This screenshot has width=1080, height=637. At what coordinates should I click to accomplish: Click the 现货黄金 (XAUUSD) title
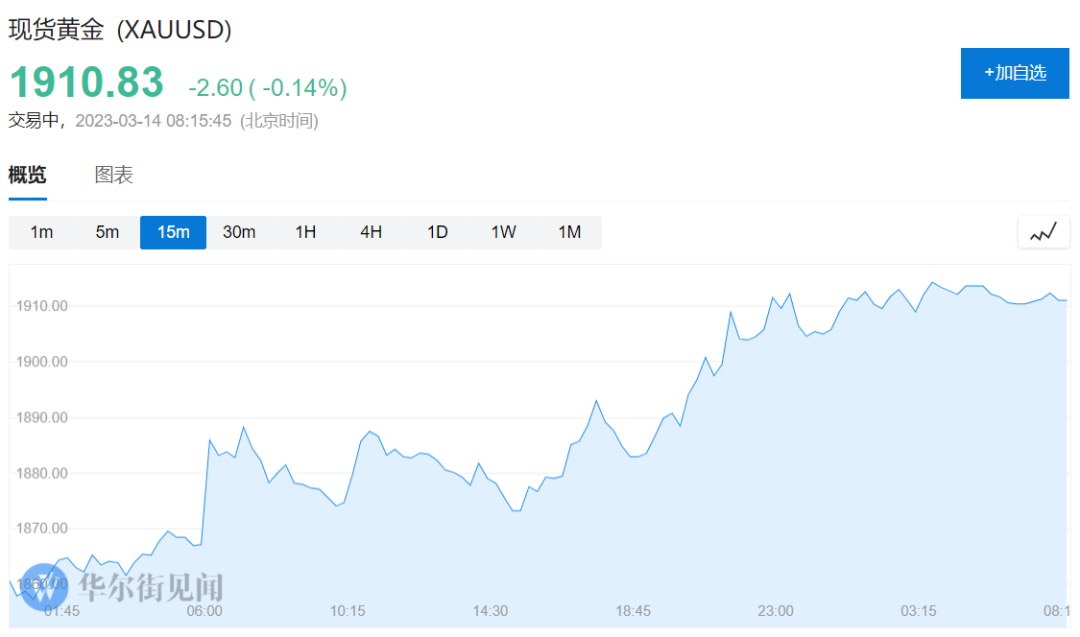(120, 30)
